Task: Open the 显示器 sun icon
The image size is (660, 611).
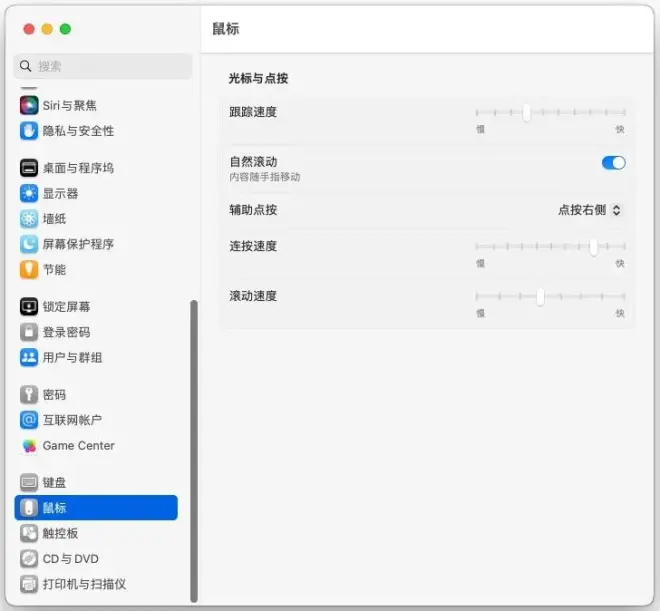Action: pos(29,194)
